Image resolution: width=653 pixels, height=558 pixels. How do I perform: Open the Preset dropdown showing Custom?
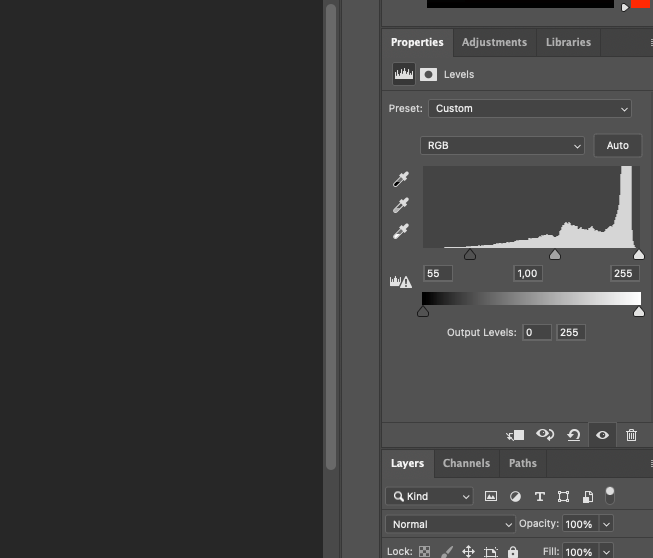tap(530, 109)
